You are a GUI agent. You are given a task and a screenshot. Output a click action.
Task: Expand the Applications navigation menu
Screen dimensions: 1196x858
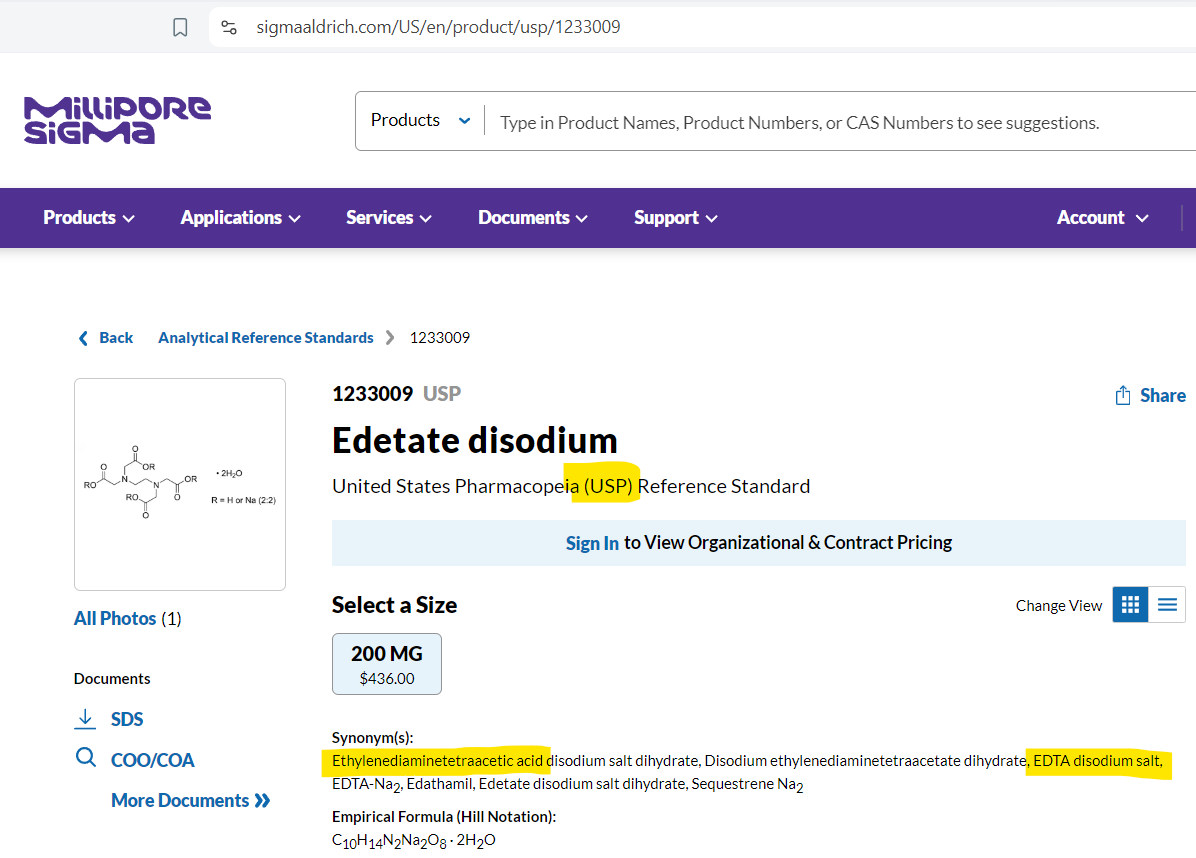coord(240,218)
